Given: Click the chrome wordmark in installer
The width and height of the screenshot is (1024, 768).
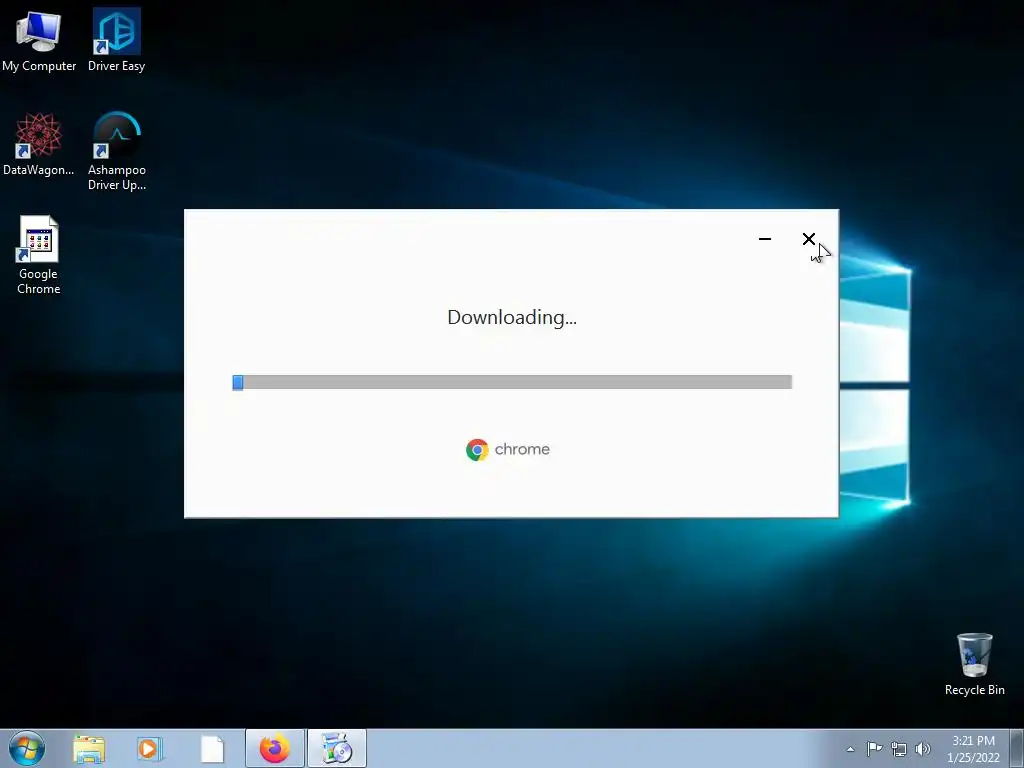Looking at the screenshot, I should [522, 449].
